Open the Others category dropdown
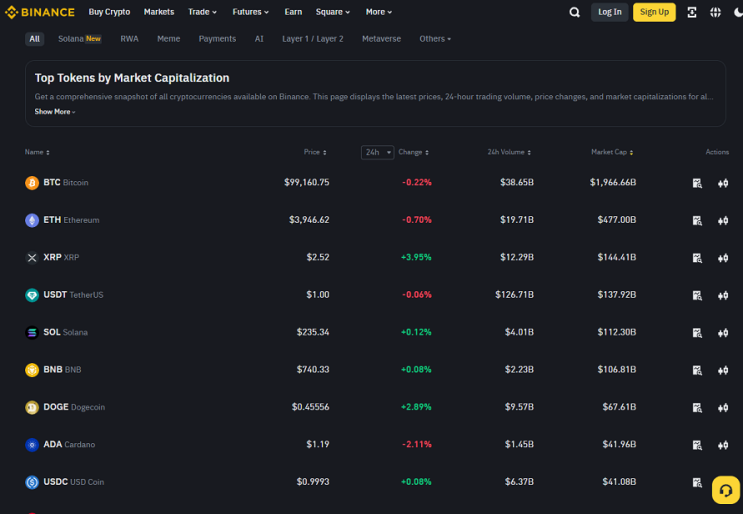Screen dimensions: 743x514 435,39
